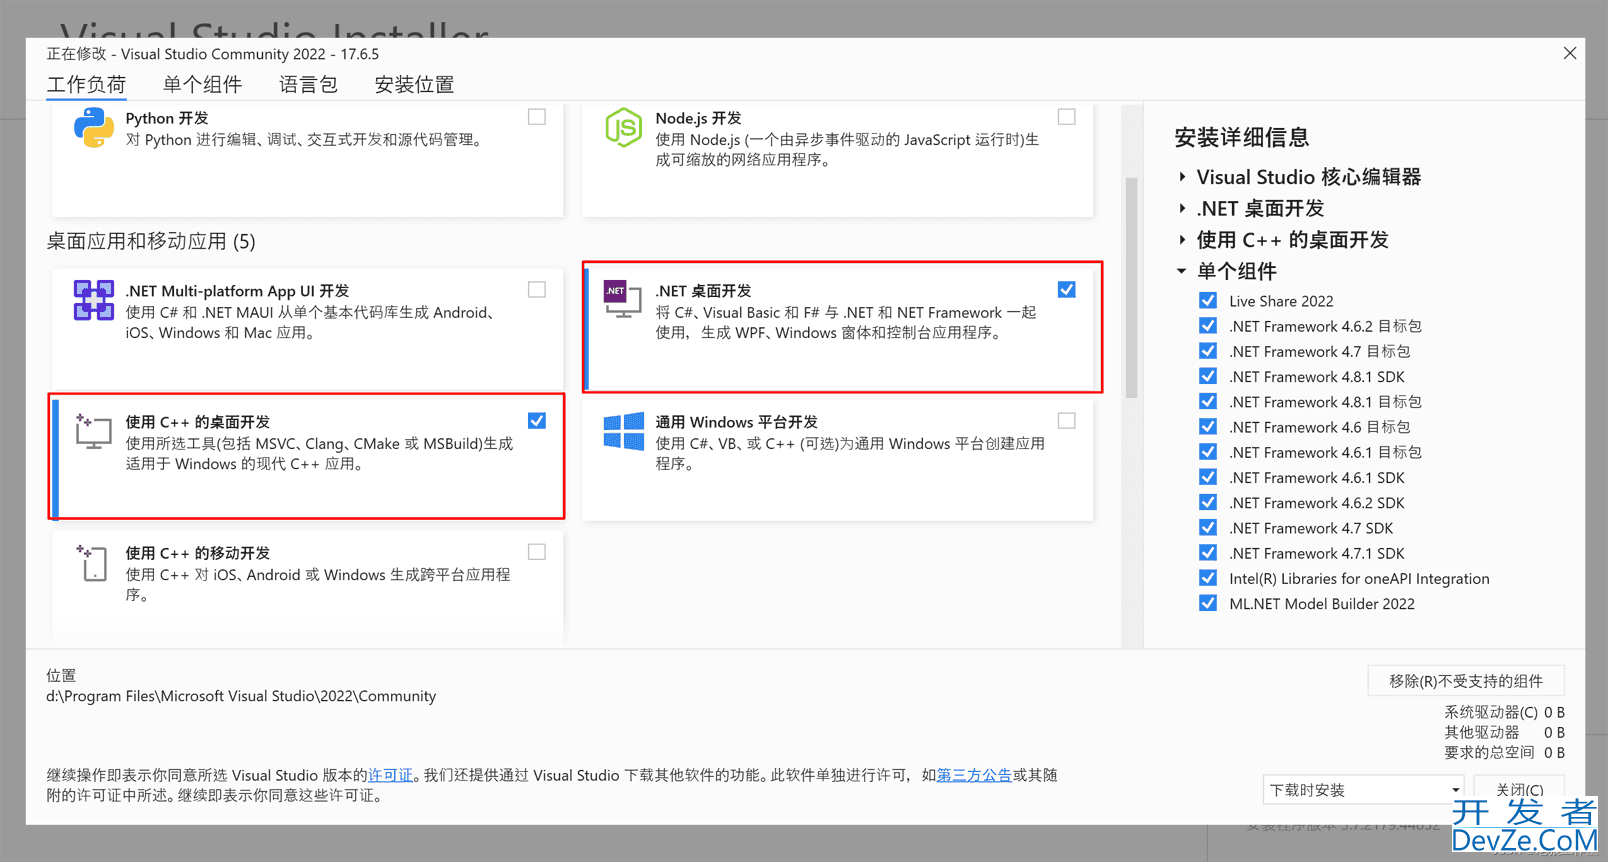Image resolution: width=1608 pixels, height=862 pixels.
Task: Close the modify dialog with the X
Action: 1570,53
